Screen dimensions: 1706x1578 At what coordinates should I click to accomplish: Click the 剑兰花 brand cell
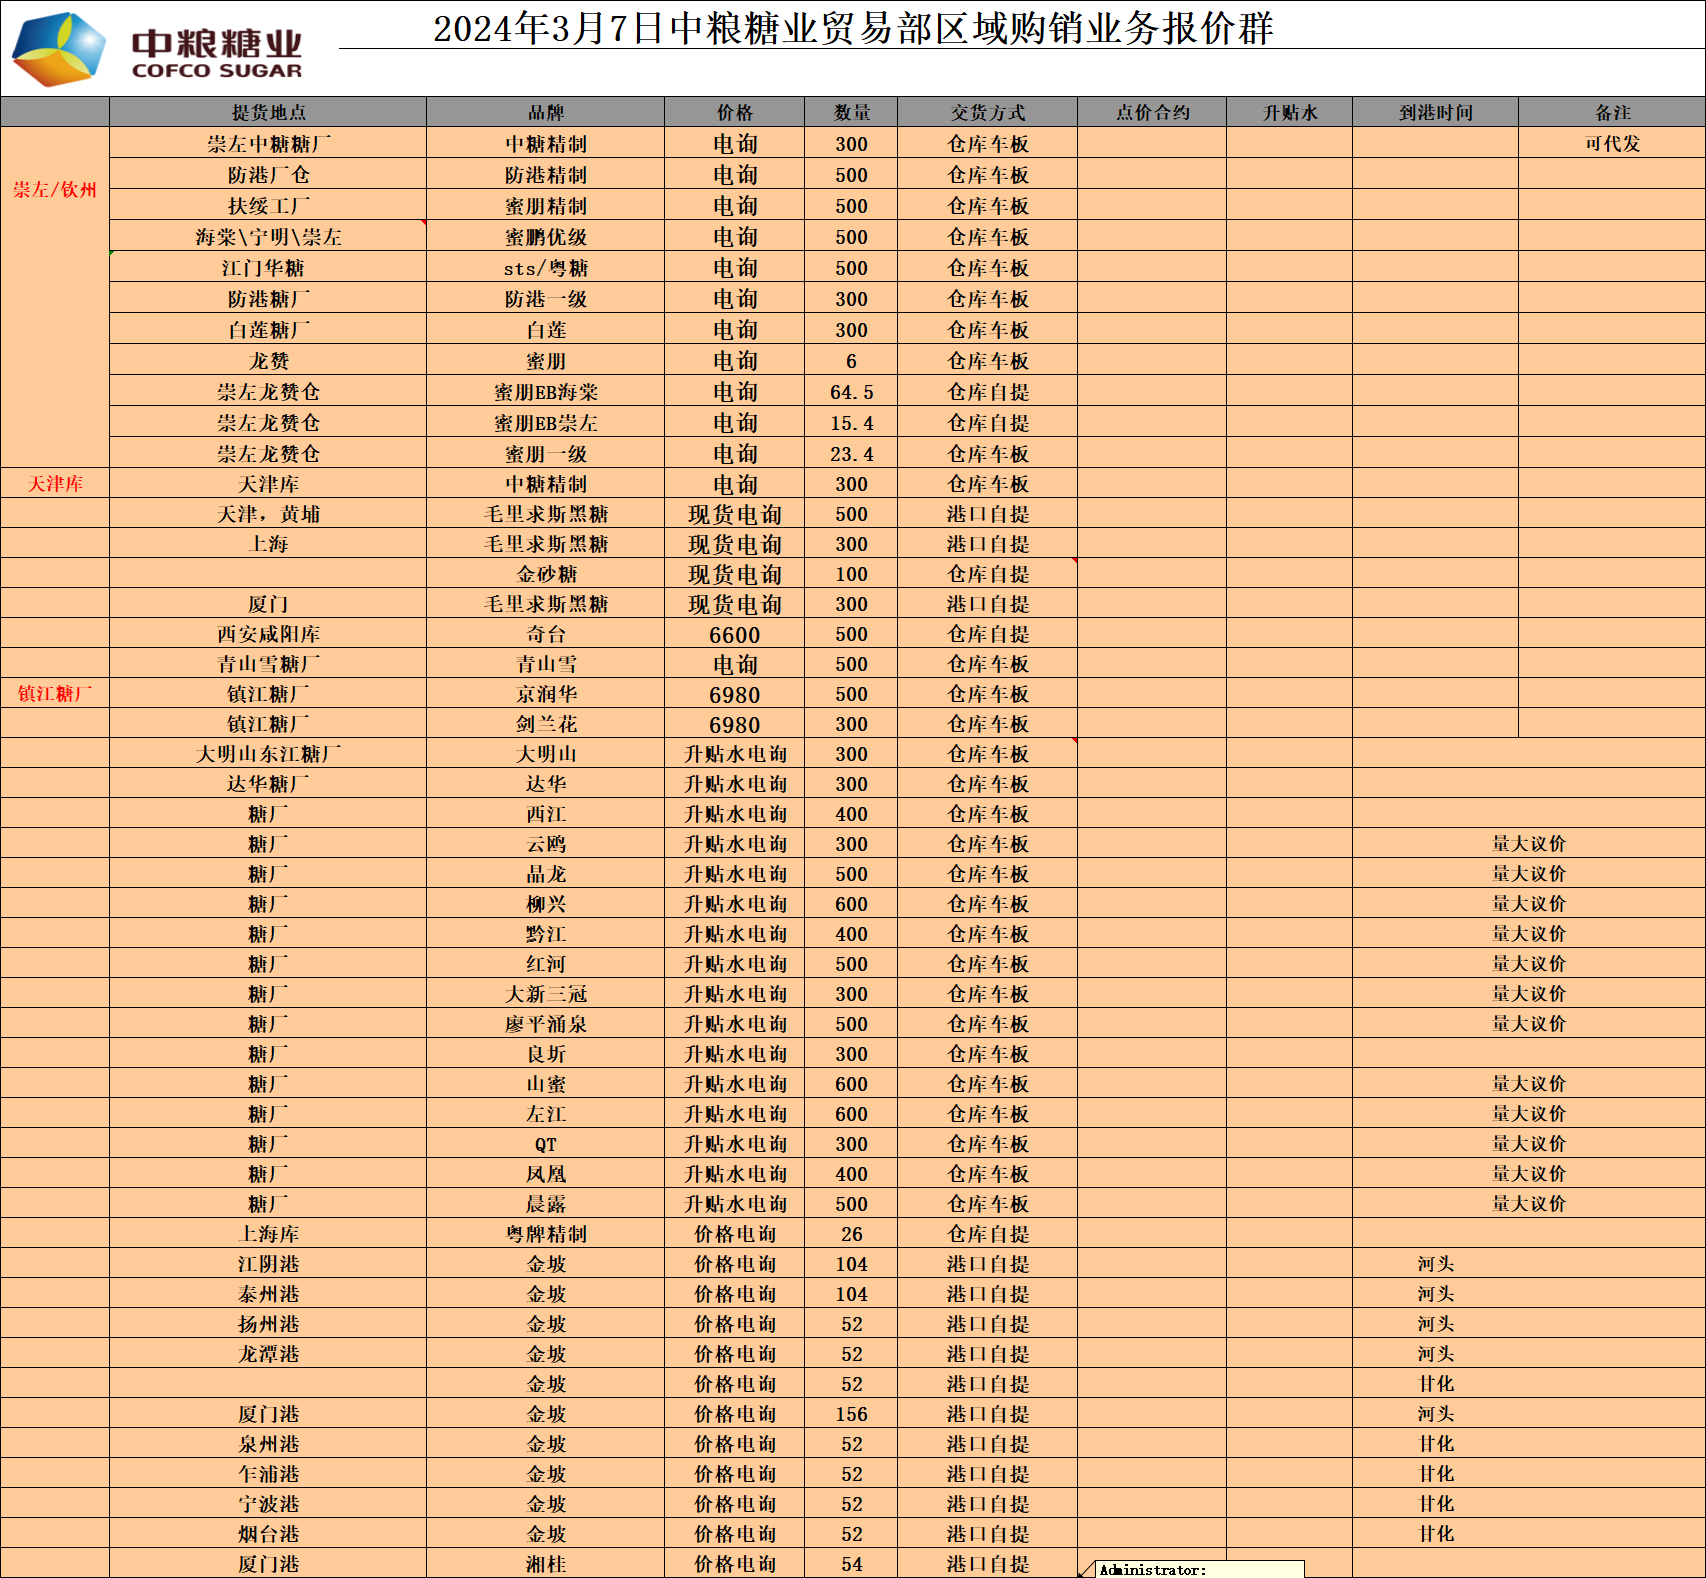(x=545, y=724)
